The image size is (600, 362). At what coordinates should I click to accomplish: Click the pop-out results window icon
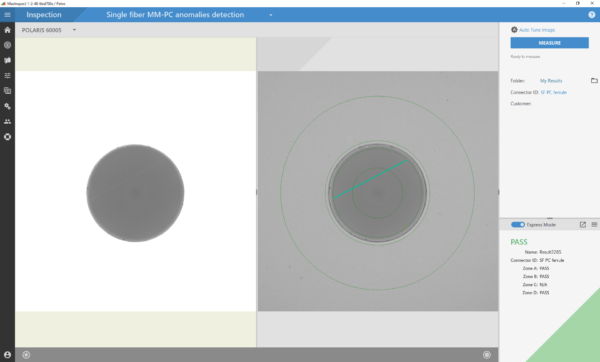(x=583, y=225)
